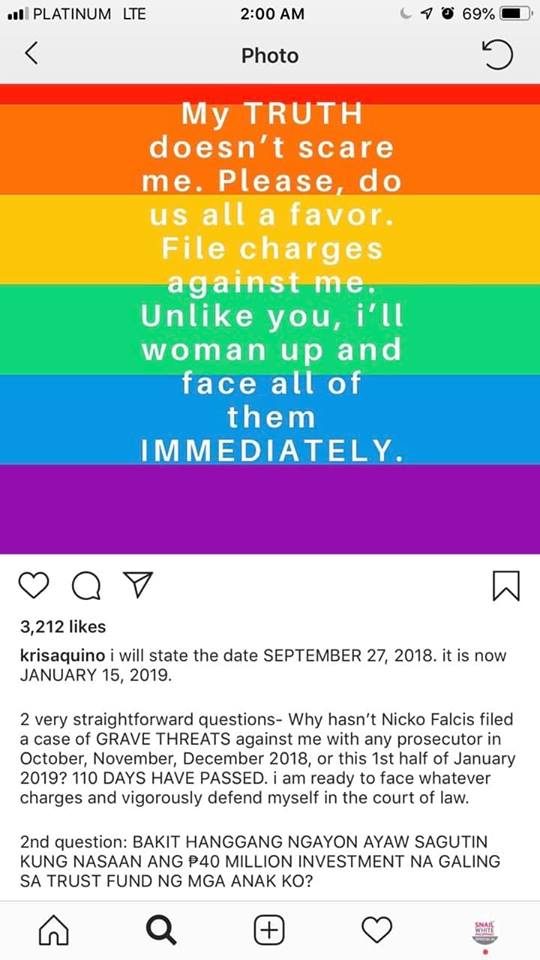Share post via paper plane icon
The height and width of the screenshot is (960, 540).
pyautogui.click(x=138, y=585)
